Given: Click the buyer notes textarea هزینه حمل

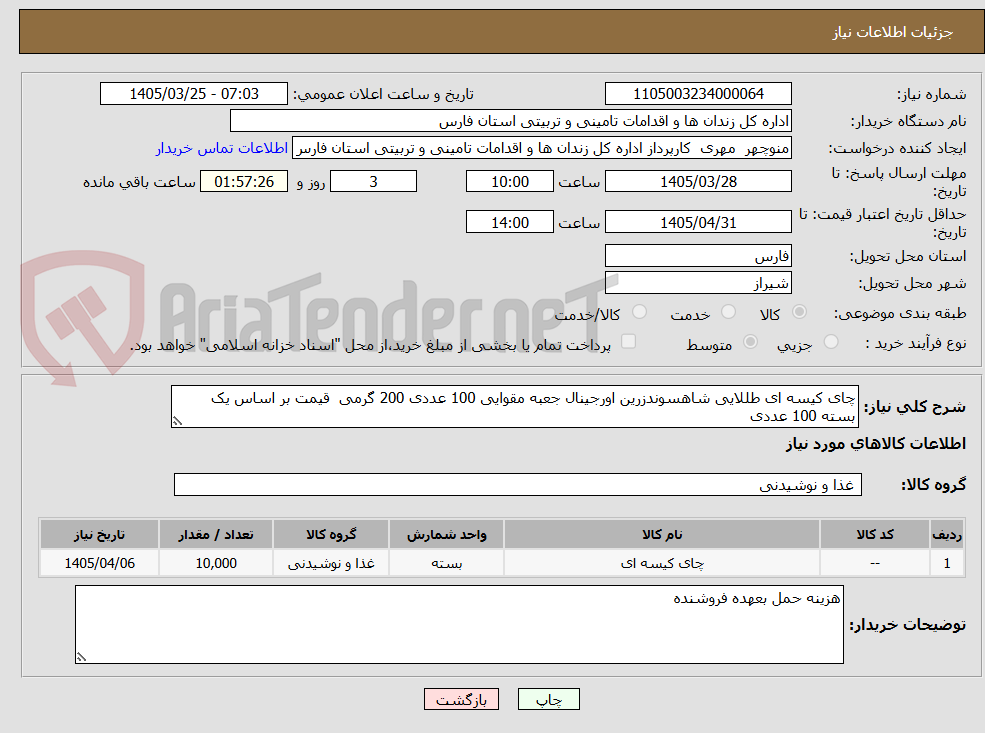Looking at the screenshot, I should tap(459, 624).
